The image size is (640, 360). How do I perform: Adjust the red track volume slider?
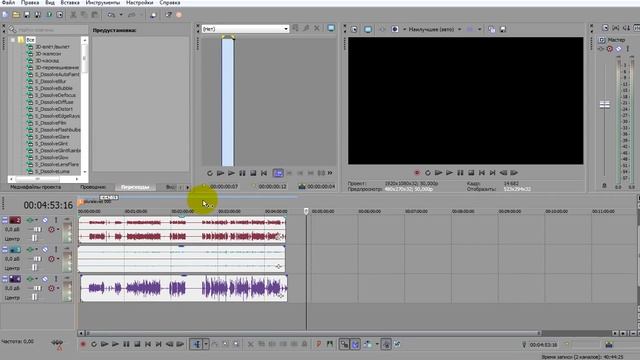(37, 229)
